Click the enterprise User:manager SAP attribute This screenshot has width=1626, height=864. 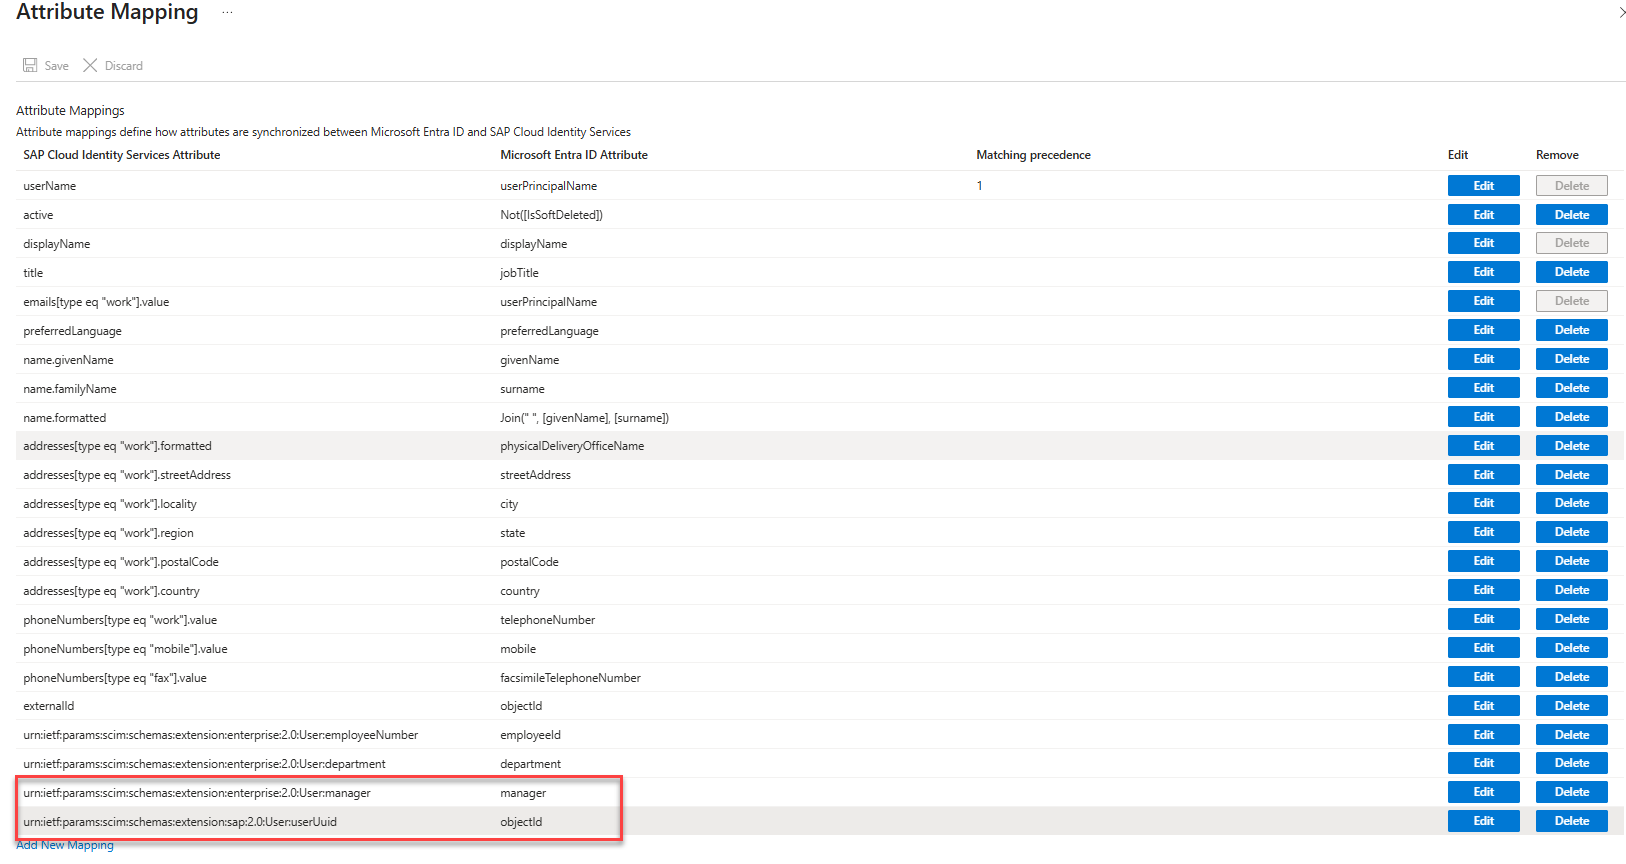(197, 793)
